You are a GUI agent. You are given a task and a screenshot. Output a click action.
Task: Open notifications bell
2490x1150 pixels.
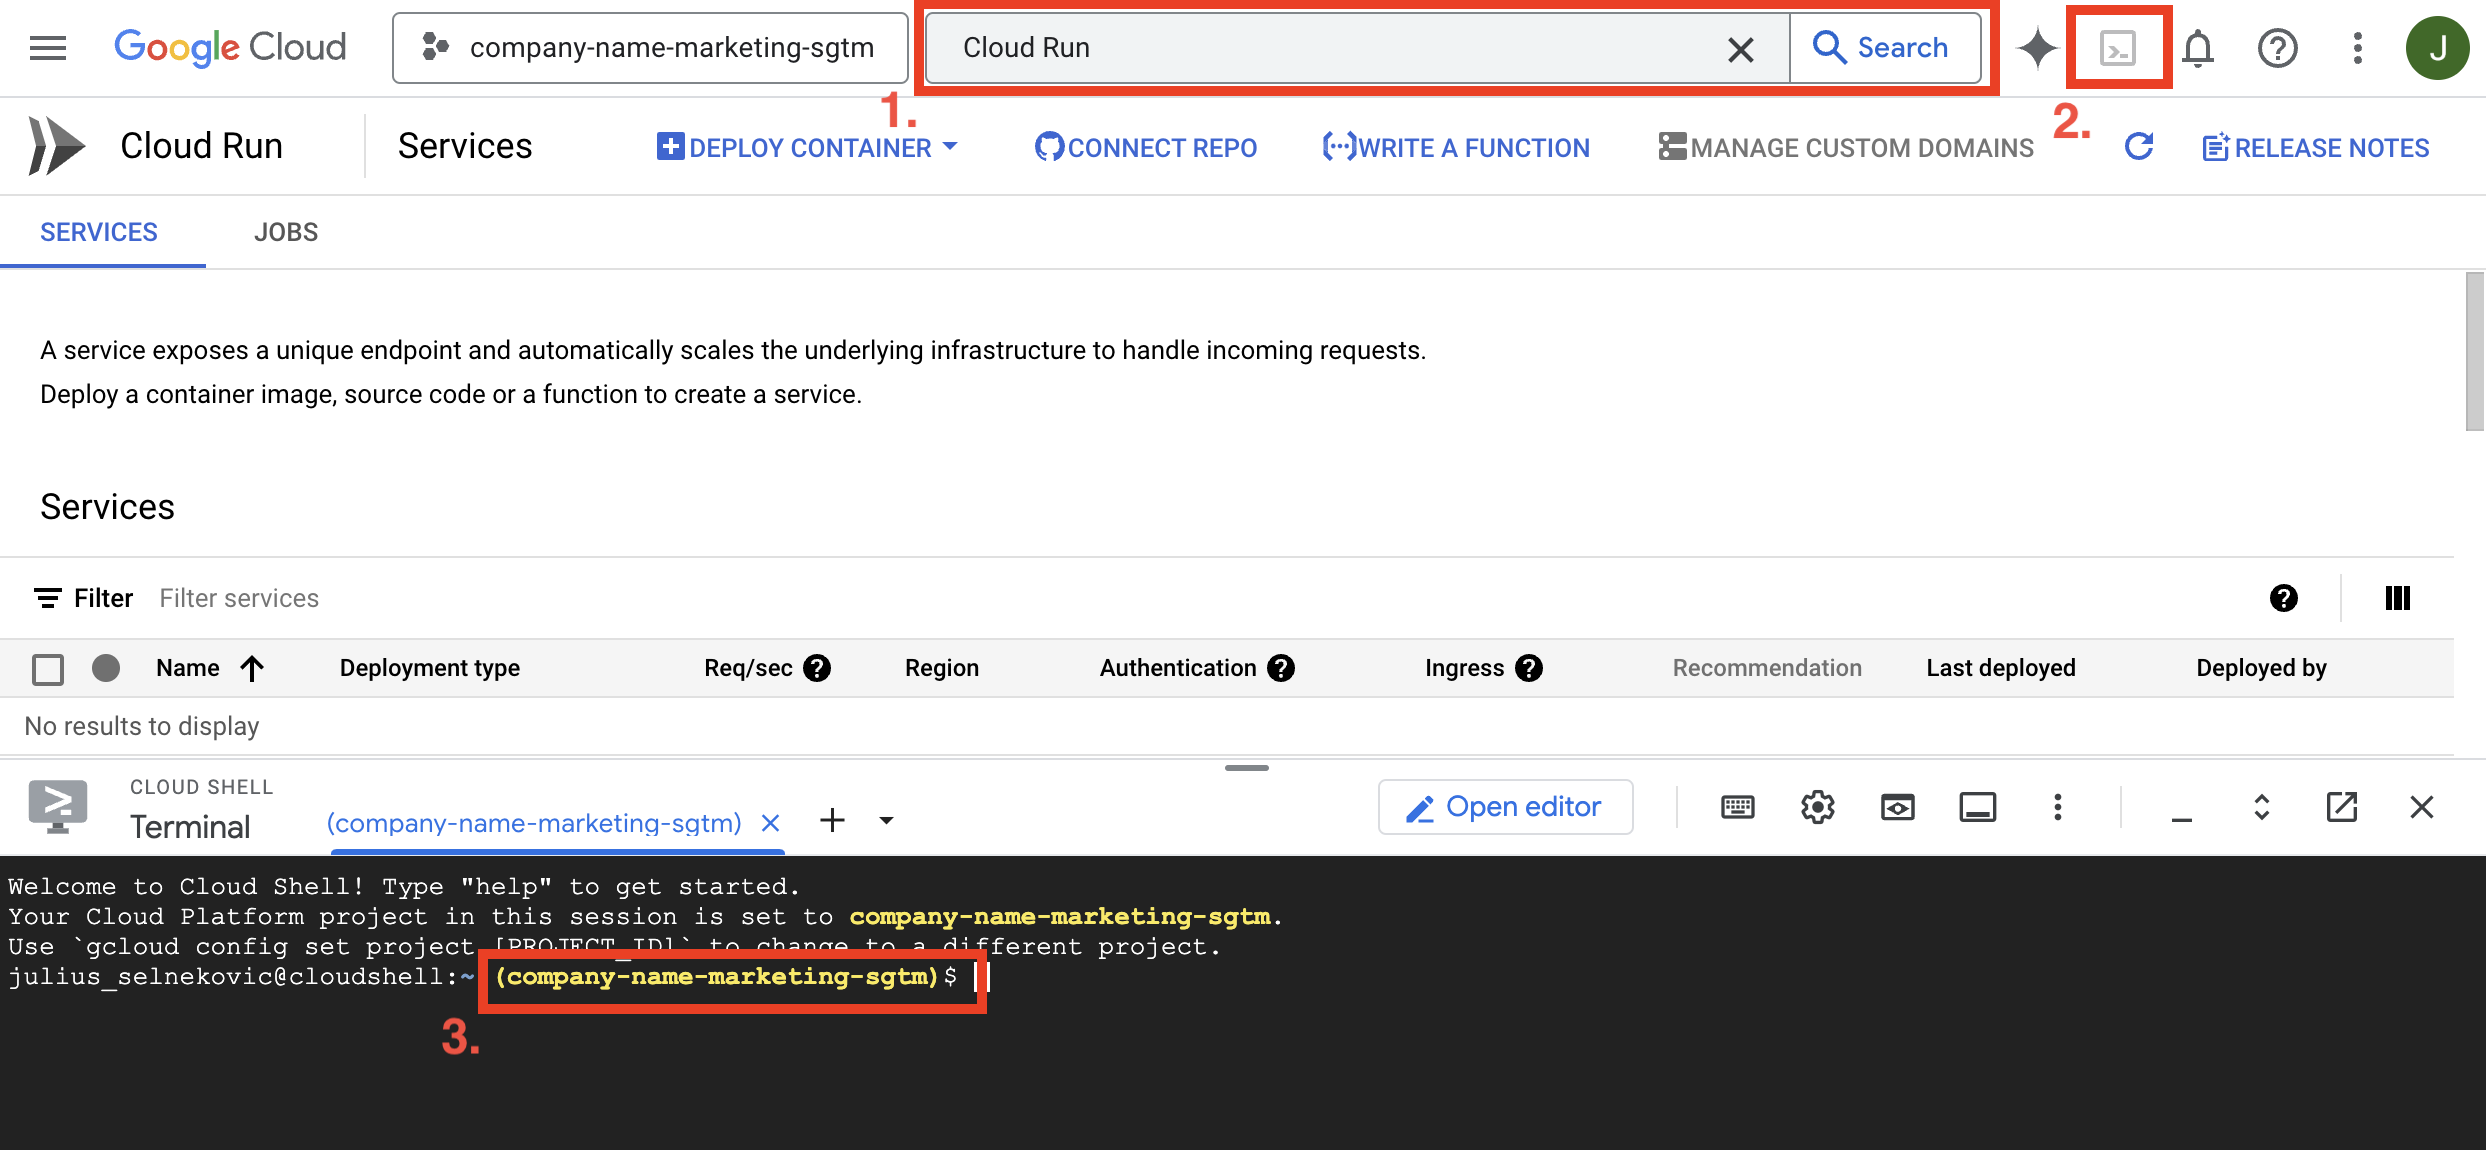(x=2198, y=47)
